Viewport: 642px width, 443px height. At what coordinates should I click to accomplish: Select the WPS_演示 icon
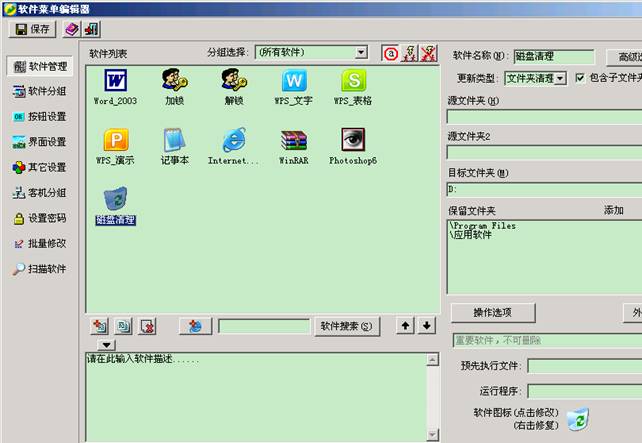(x=115, y=147)
